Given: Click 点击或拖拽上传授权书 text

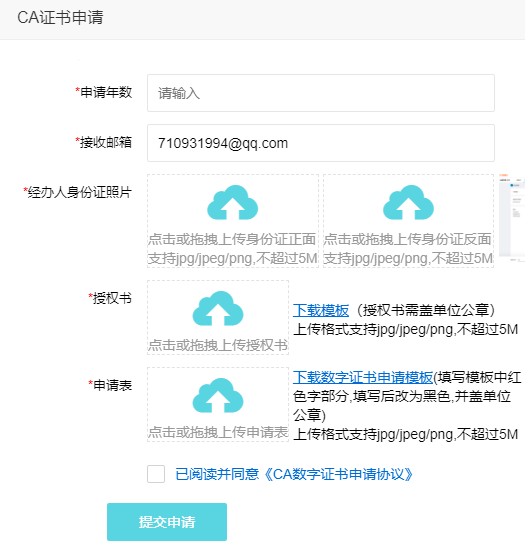Looking at the screenshot, I should 218,345.
